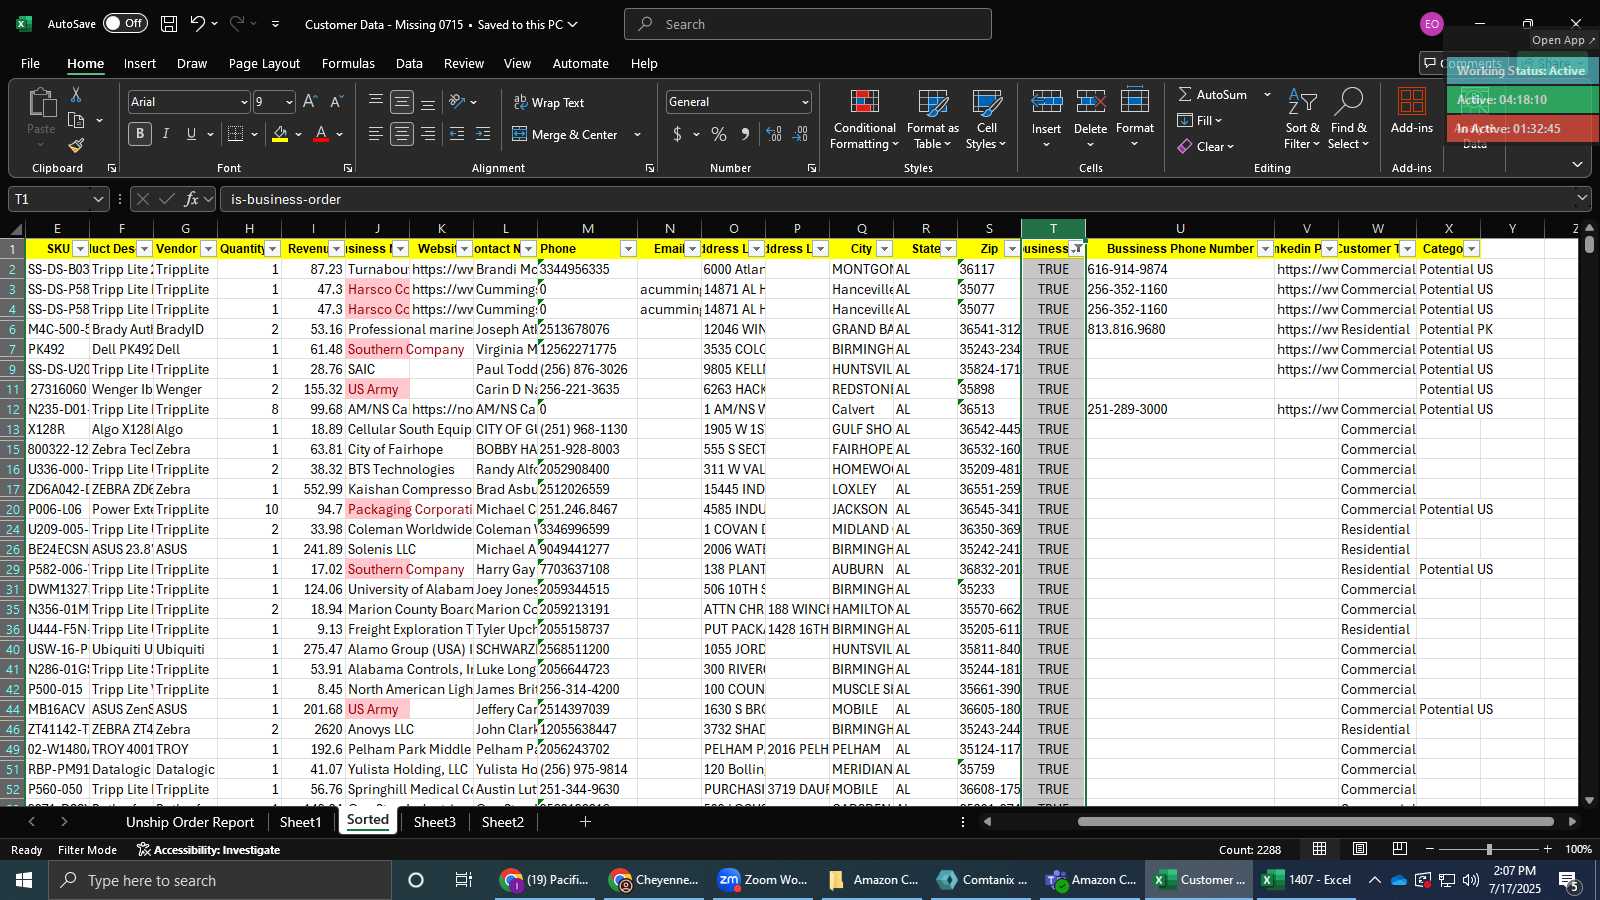Click the Copy icon in Clipboard group
This screenshot has width=1600, height=900.
point(76,120)
